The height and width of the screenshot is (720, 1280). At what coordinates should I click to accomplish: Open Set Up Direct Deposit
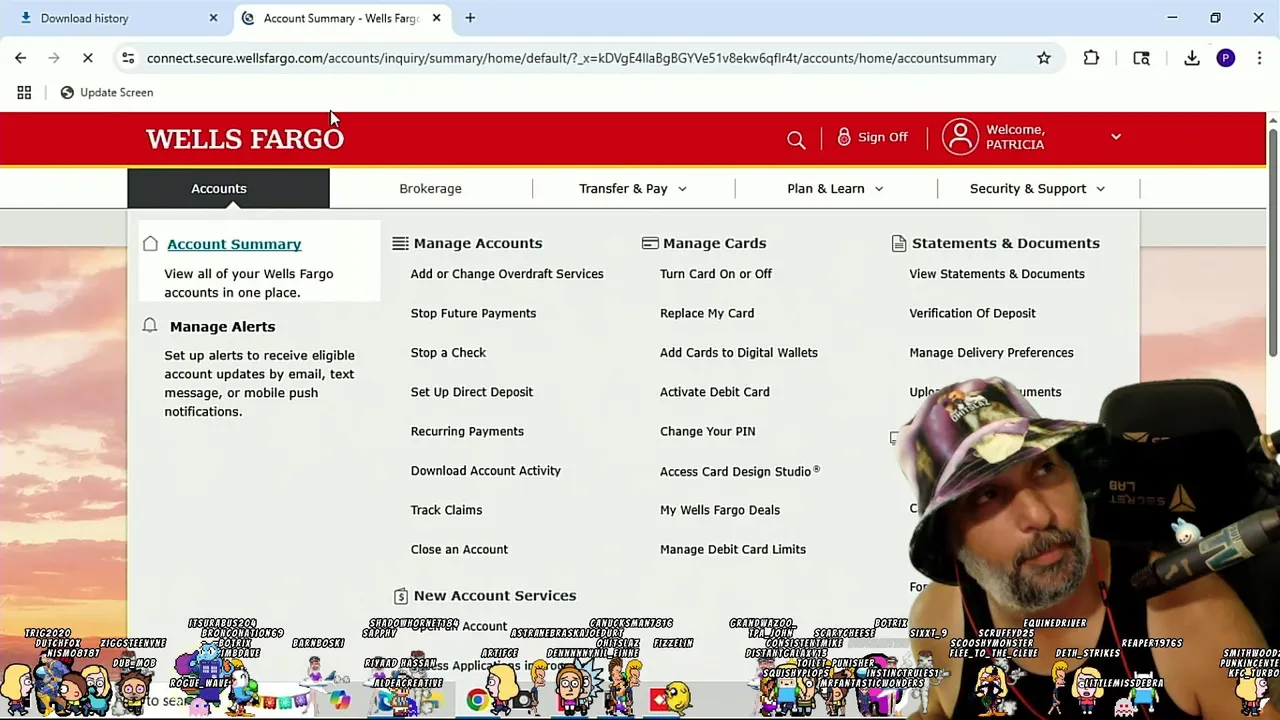[x=472, y=392]
